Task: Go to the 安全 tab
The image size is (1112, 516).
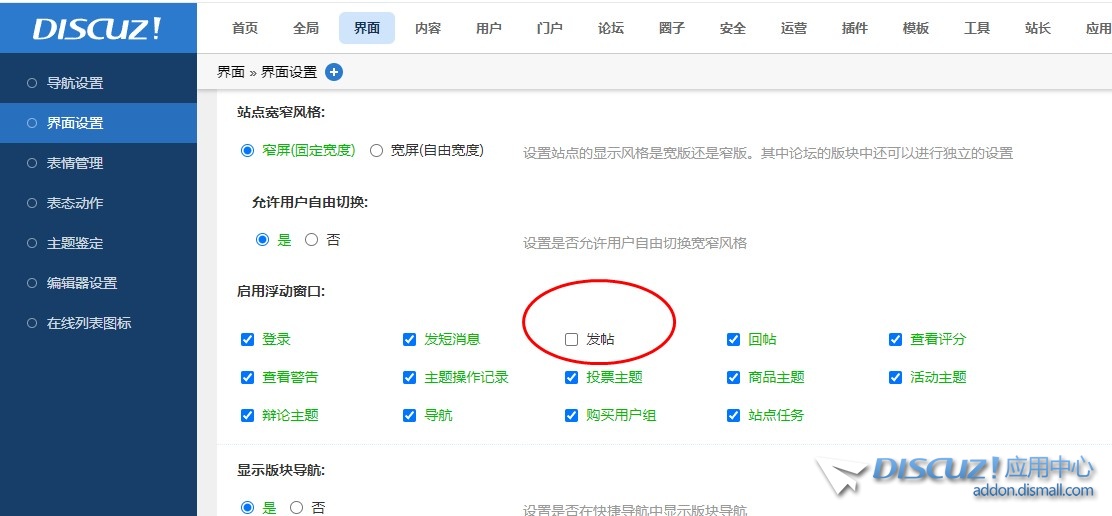Action: [733, 28]
